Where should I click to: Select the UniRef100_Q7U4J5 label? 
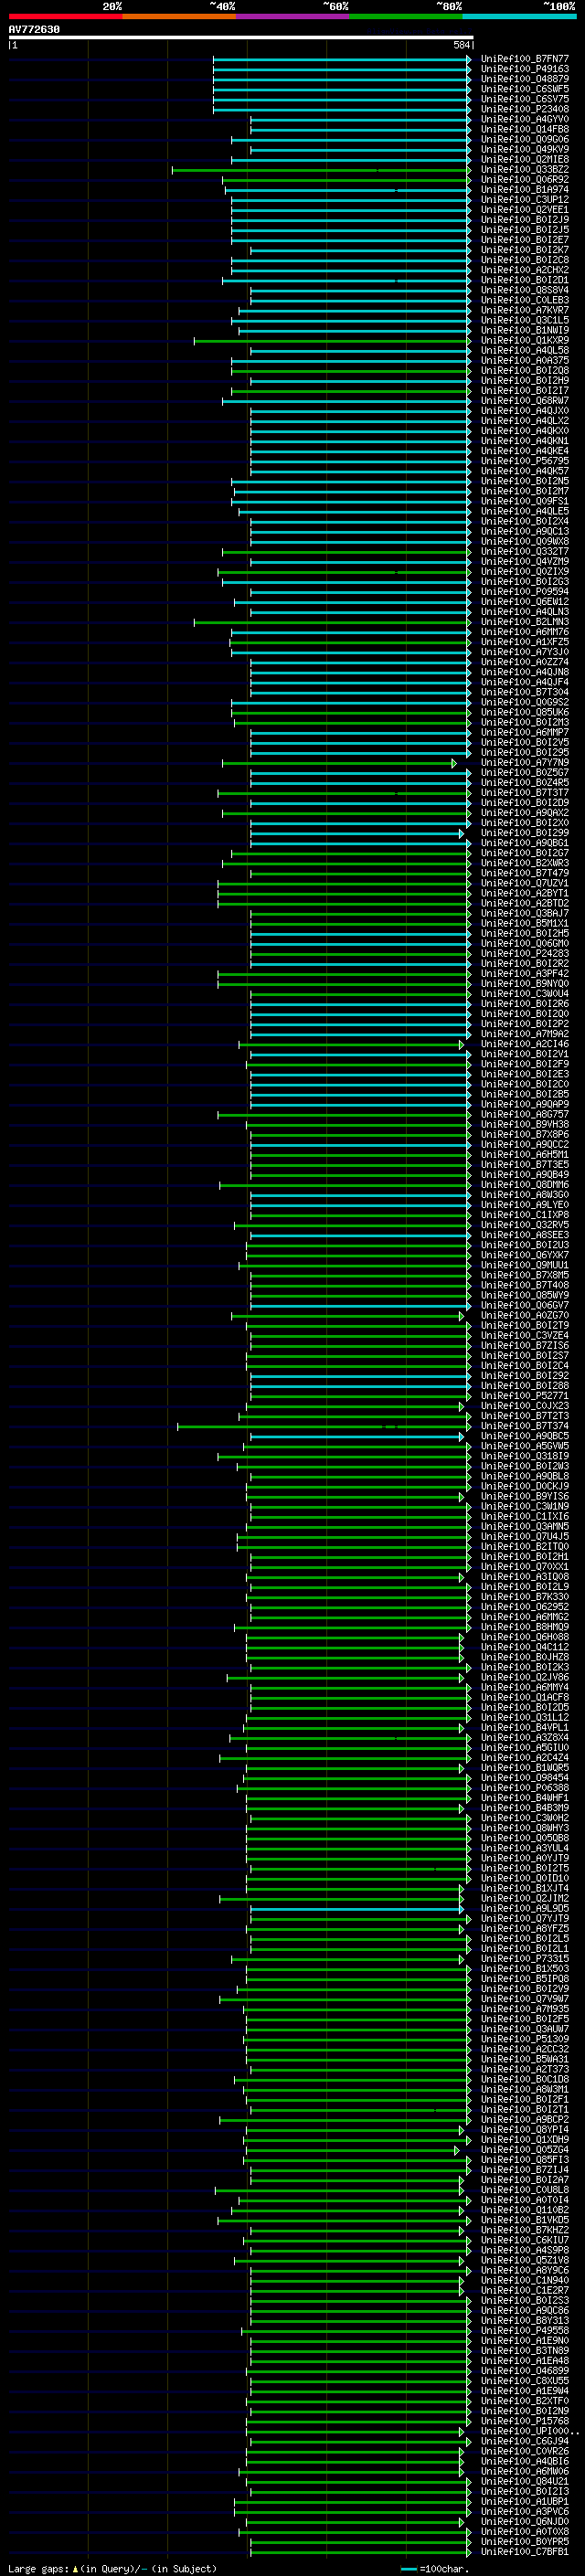coord(524,1537)
